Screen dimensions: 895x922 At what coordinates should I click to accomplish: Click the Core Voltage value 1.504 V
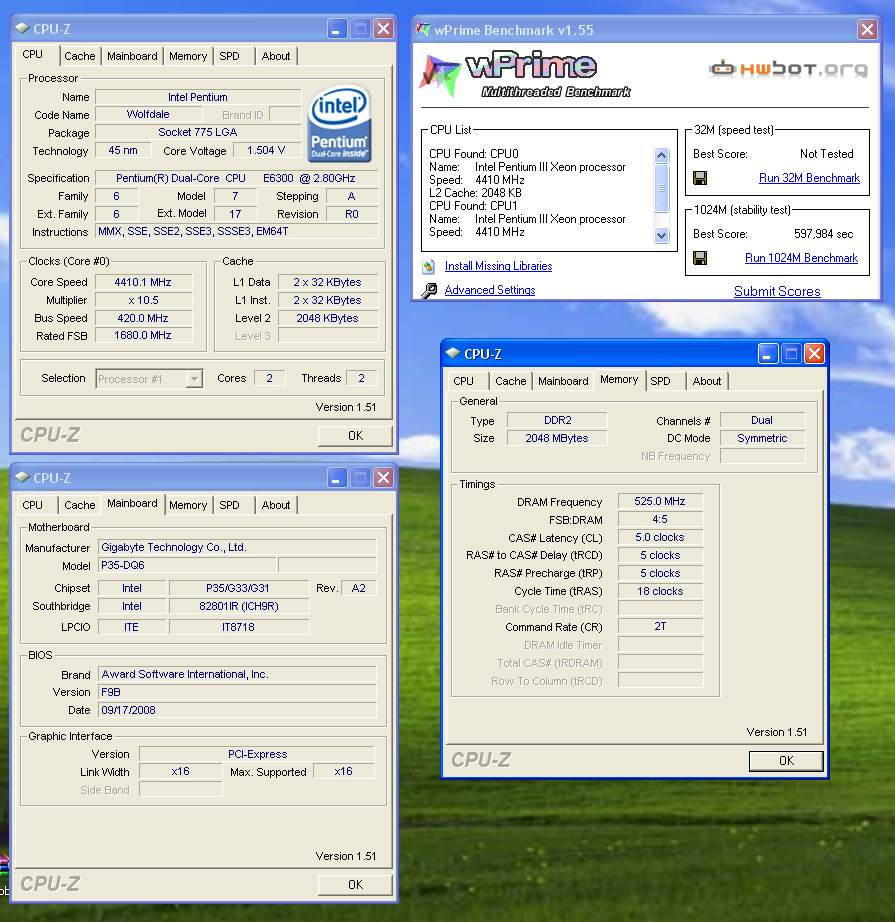coord(266,151)
